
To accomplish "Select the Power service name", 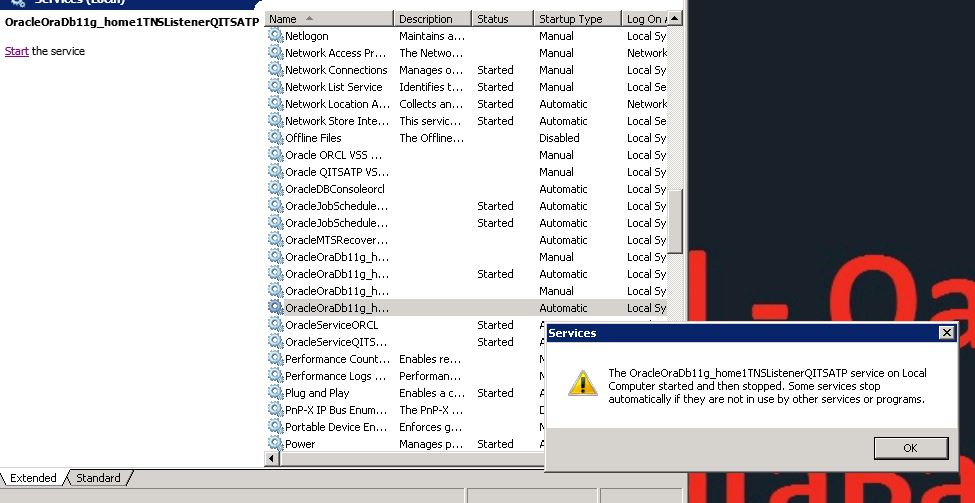I will click(300, 444).
